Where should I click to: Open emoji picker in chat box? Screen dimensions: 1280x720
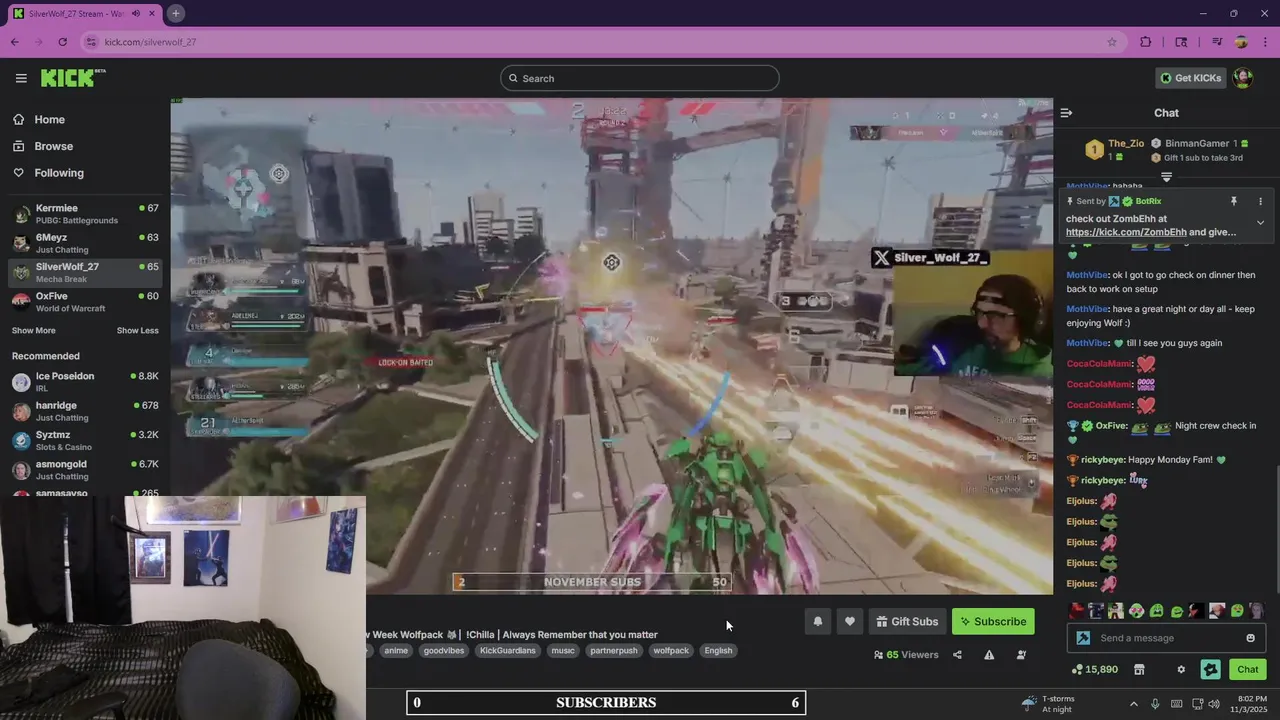(x=1250, y=638)
